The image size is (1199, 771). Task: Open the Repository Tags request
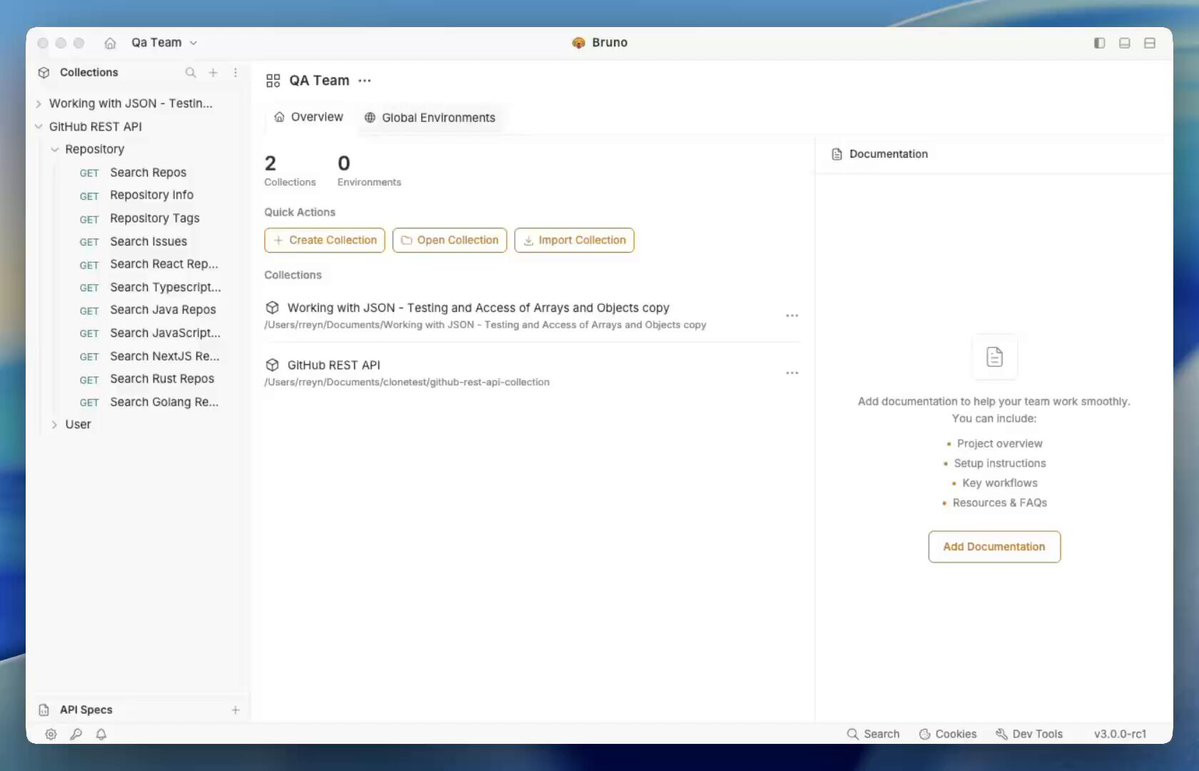click(154, 218)
